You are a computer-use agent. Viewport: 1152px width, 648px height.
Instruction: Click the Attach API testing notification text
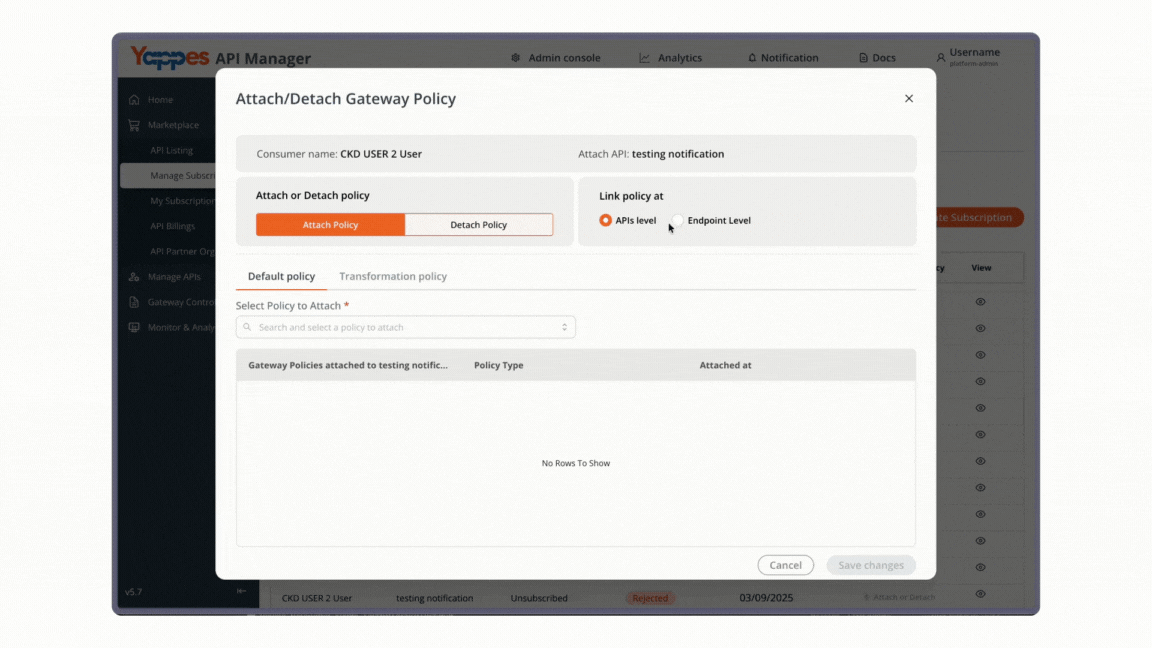pyautogui.click(x=651, y=154)
